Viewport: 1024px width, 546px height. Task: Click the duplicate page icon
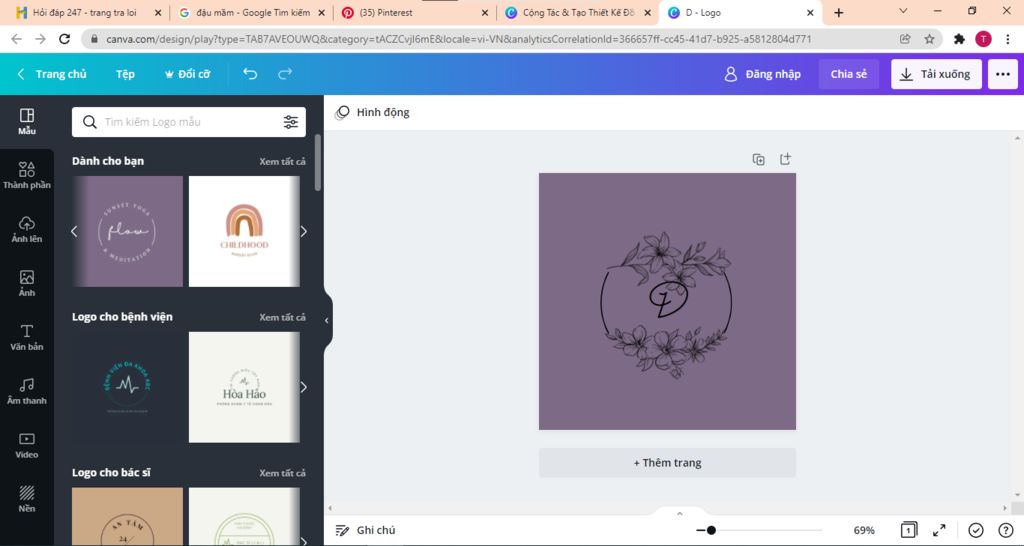coord(758,159)
